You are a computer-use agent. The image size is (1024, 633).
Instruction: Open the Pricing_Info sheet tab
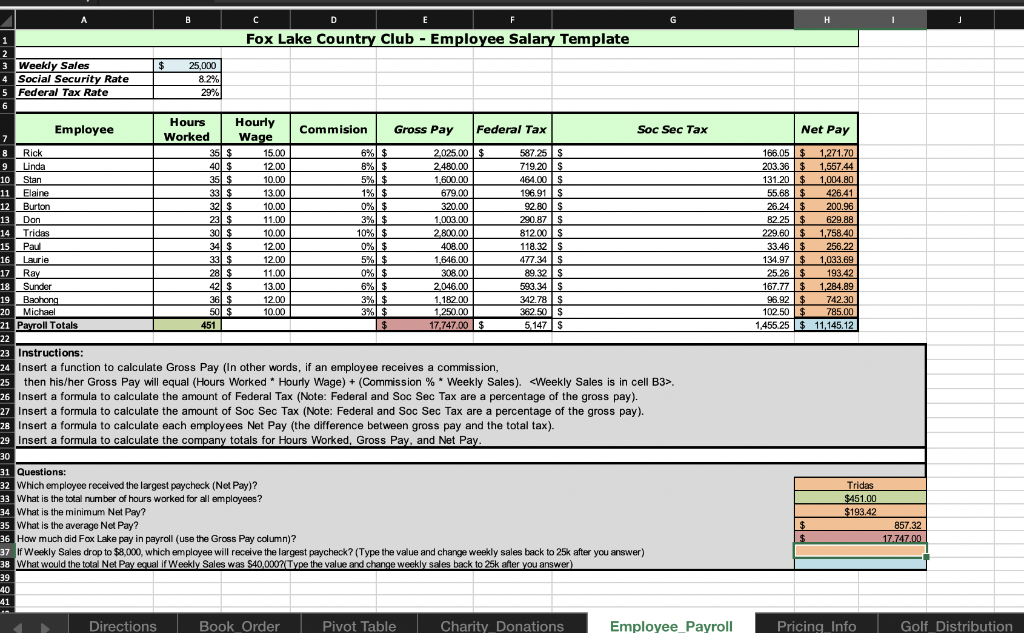816,625
